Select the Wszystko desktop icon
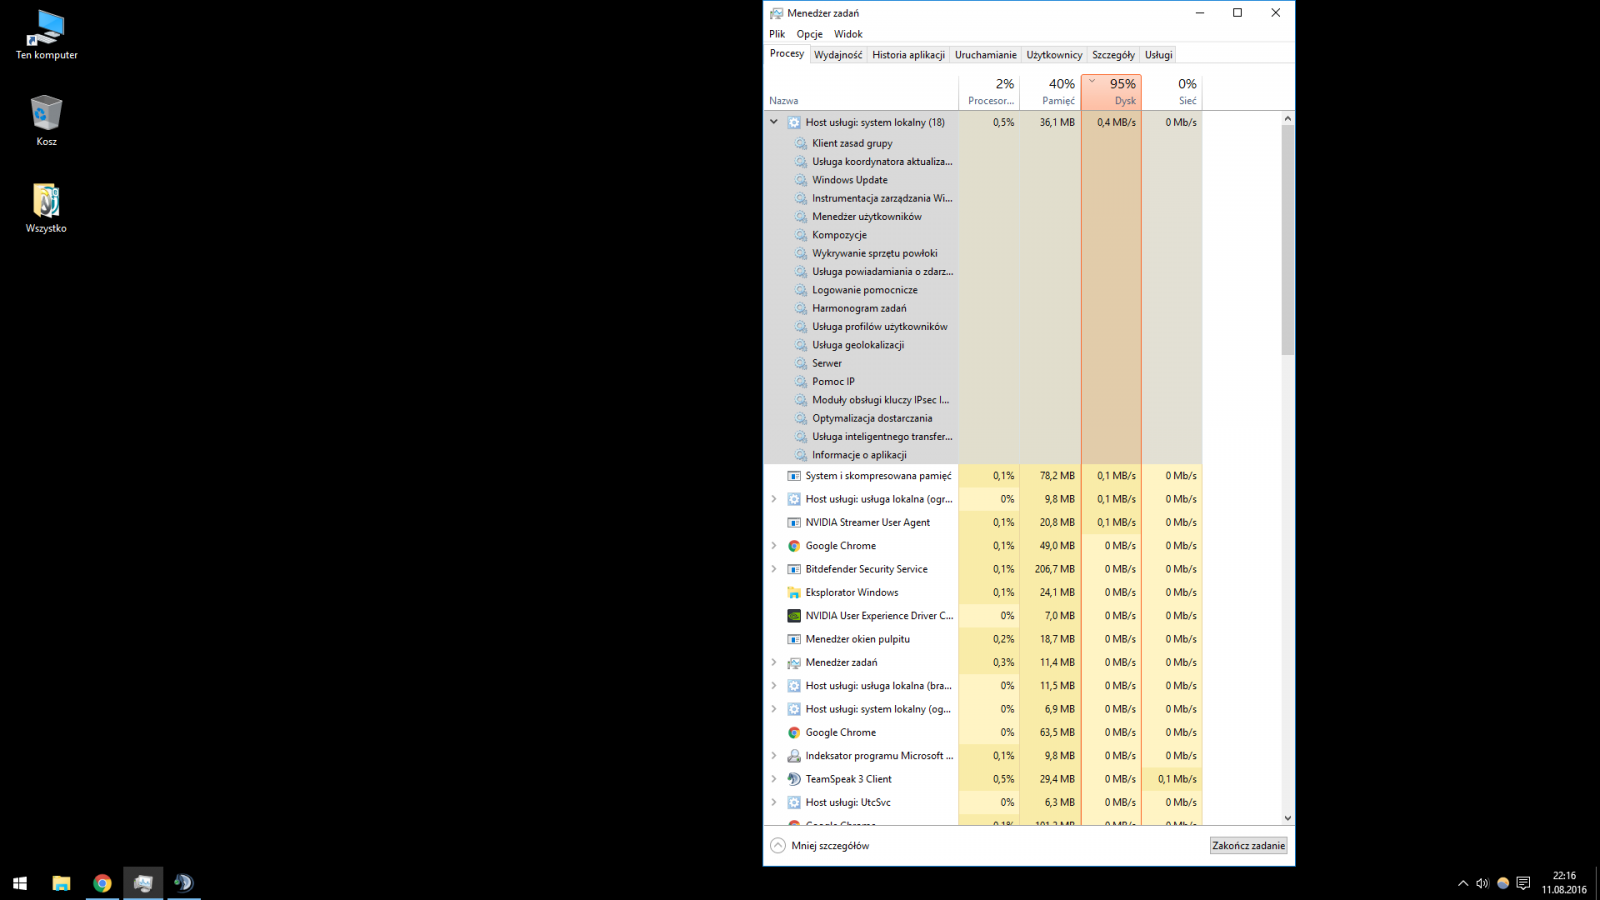 [46, 208]
